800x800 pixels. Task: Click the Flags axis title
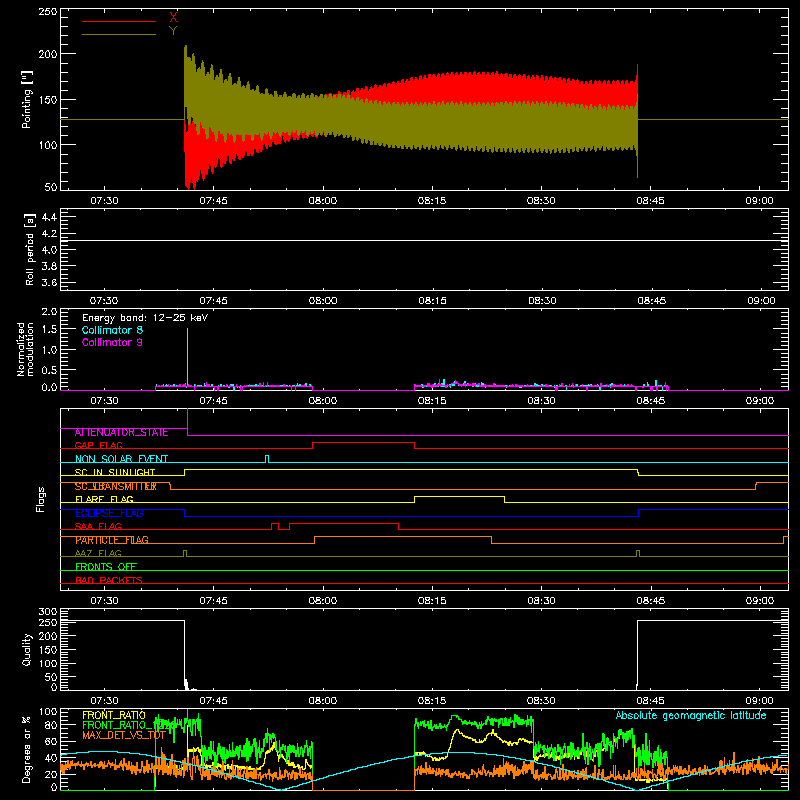(x=40, y=499)
